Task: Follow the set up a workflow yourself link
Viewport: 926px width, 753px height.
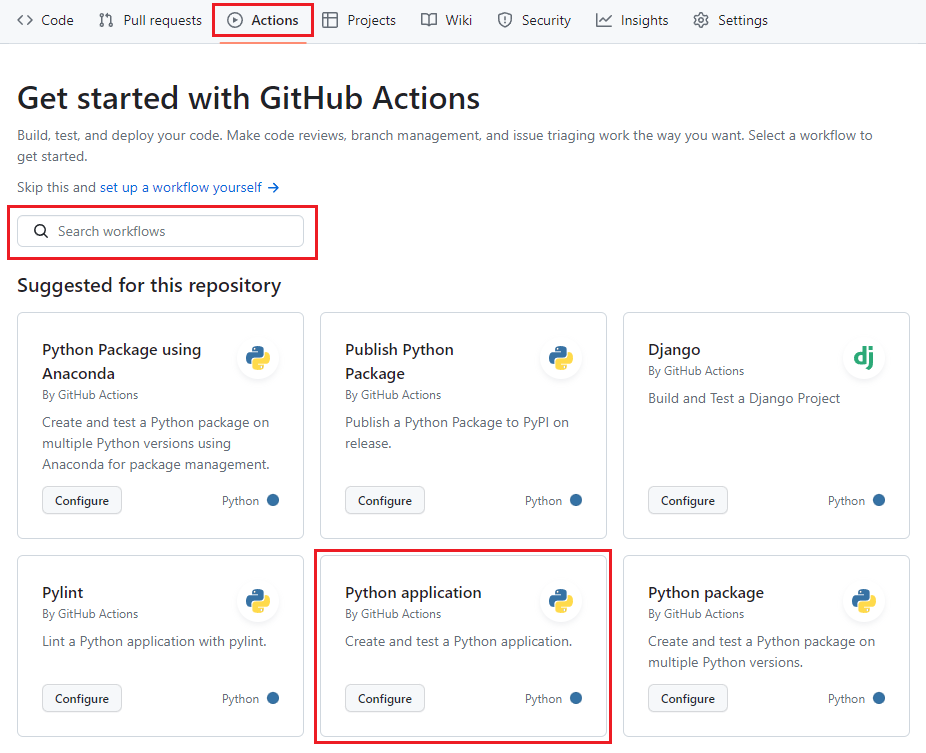Action: (190, 187)
